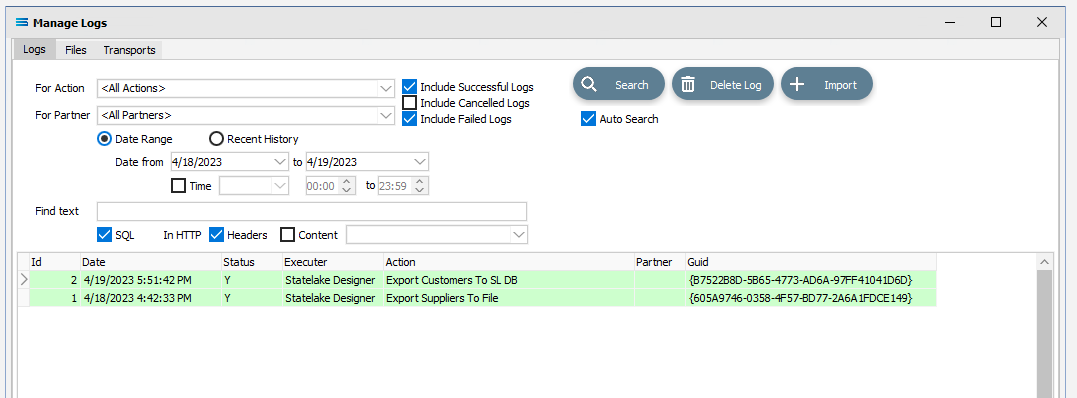Click the Delete Log trash button

722,85
